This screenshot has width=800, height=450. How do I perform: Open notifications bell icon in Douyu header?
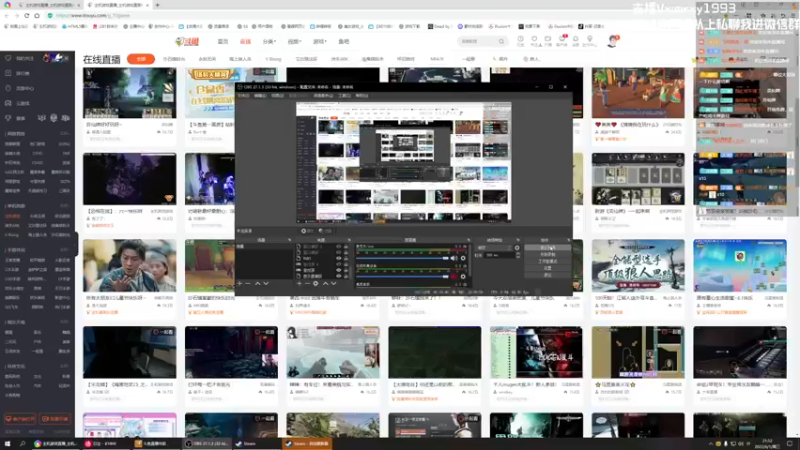coord(576,39)
